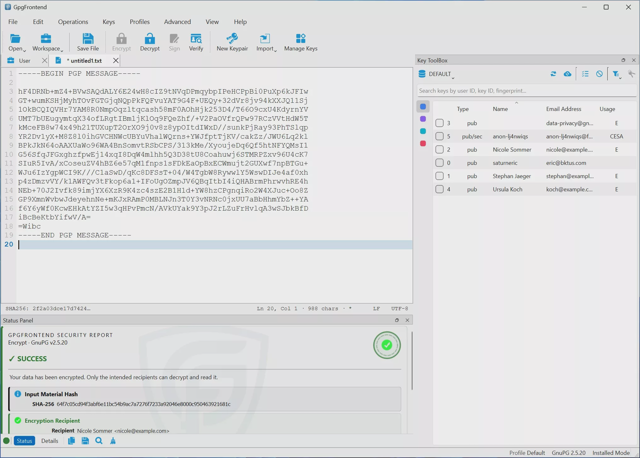Image resolution: width=640 pixels, height=458 pixels.
Task: Open the Keys menu
Action: coord(109,22)
